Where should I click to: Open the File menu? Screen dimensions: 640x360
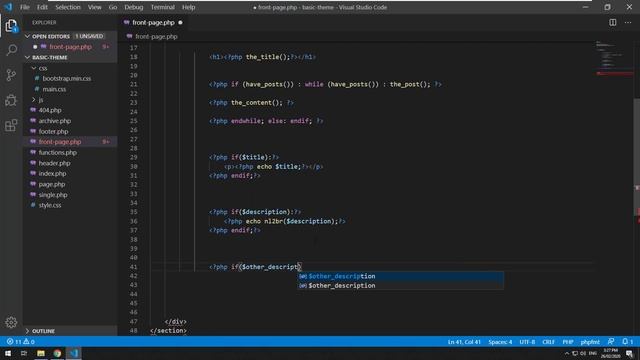[25, 7]
